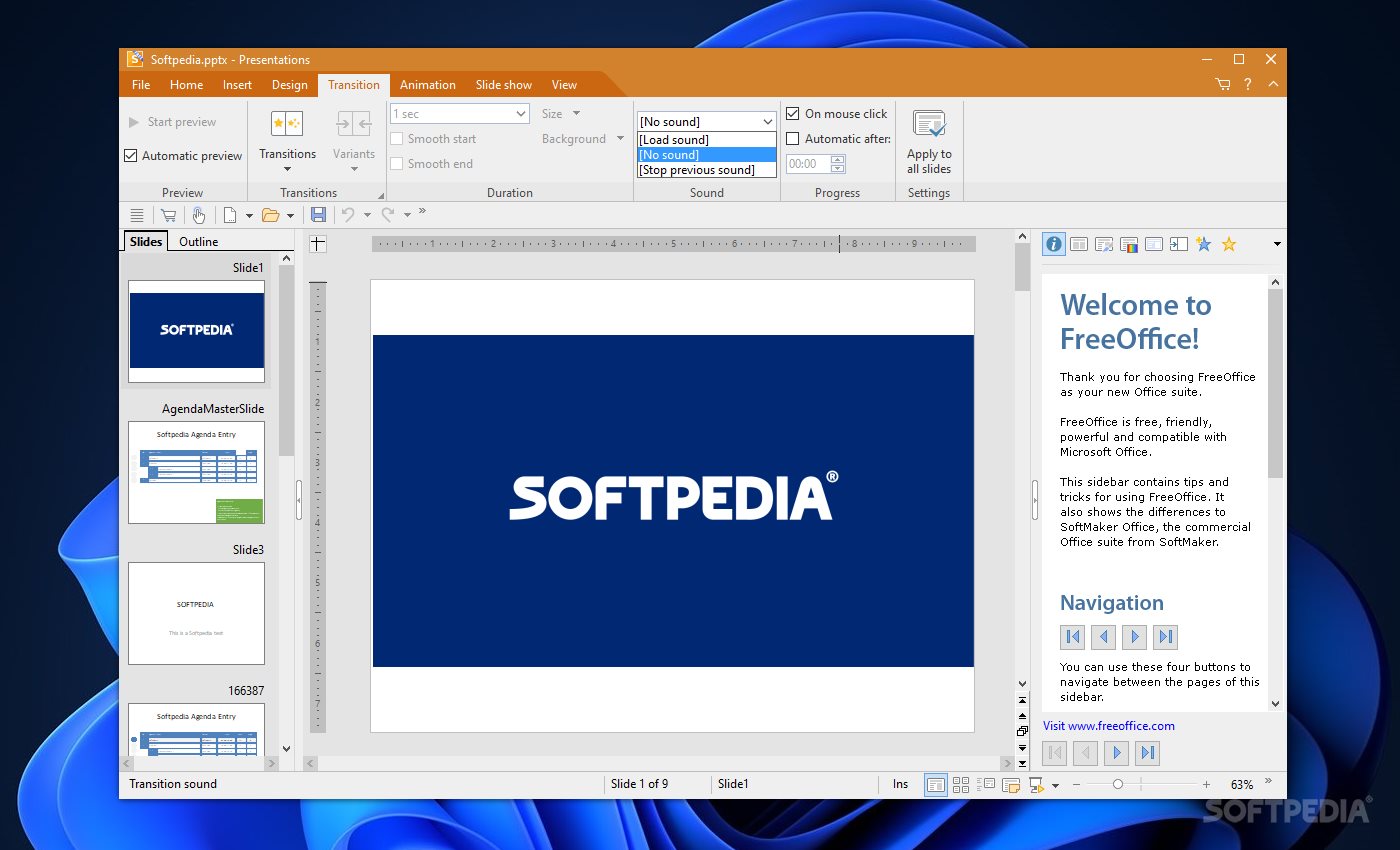Save the presentation with the floppy disk icon
The width and height of the screenshot is (1400, 850).
pyautogui.click(x=318, y=215)
